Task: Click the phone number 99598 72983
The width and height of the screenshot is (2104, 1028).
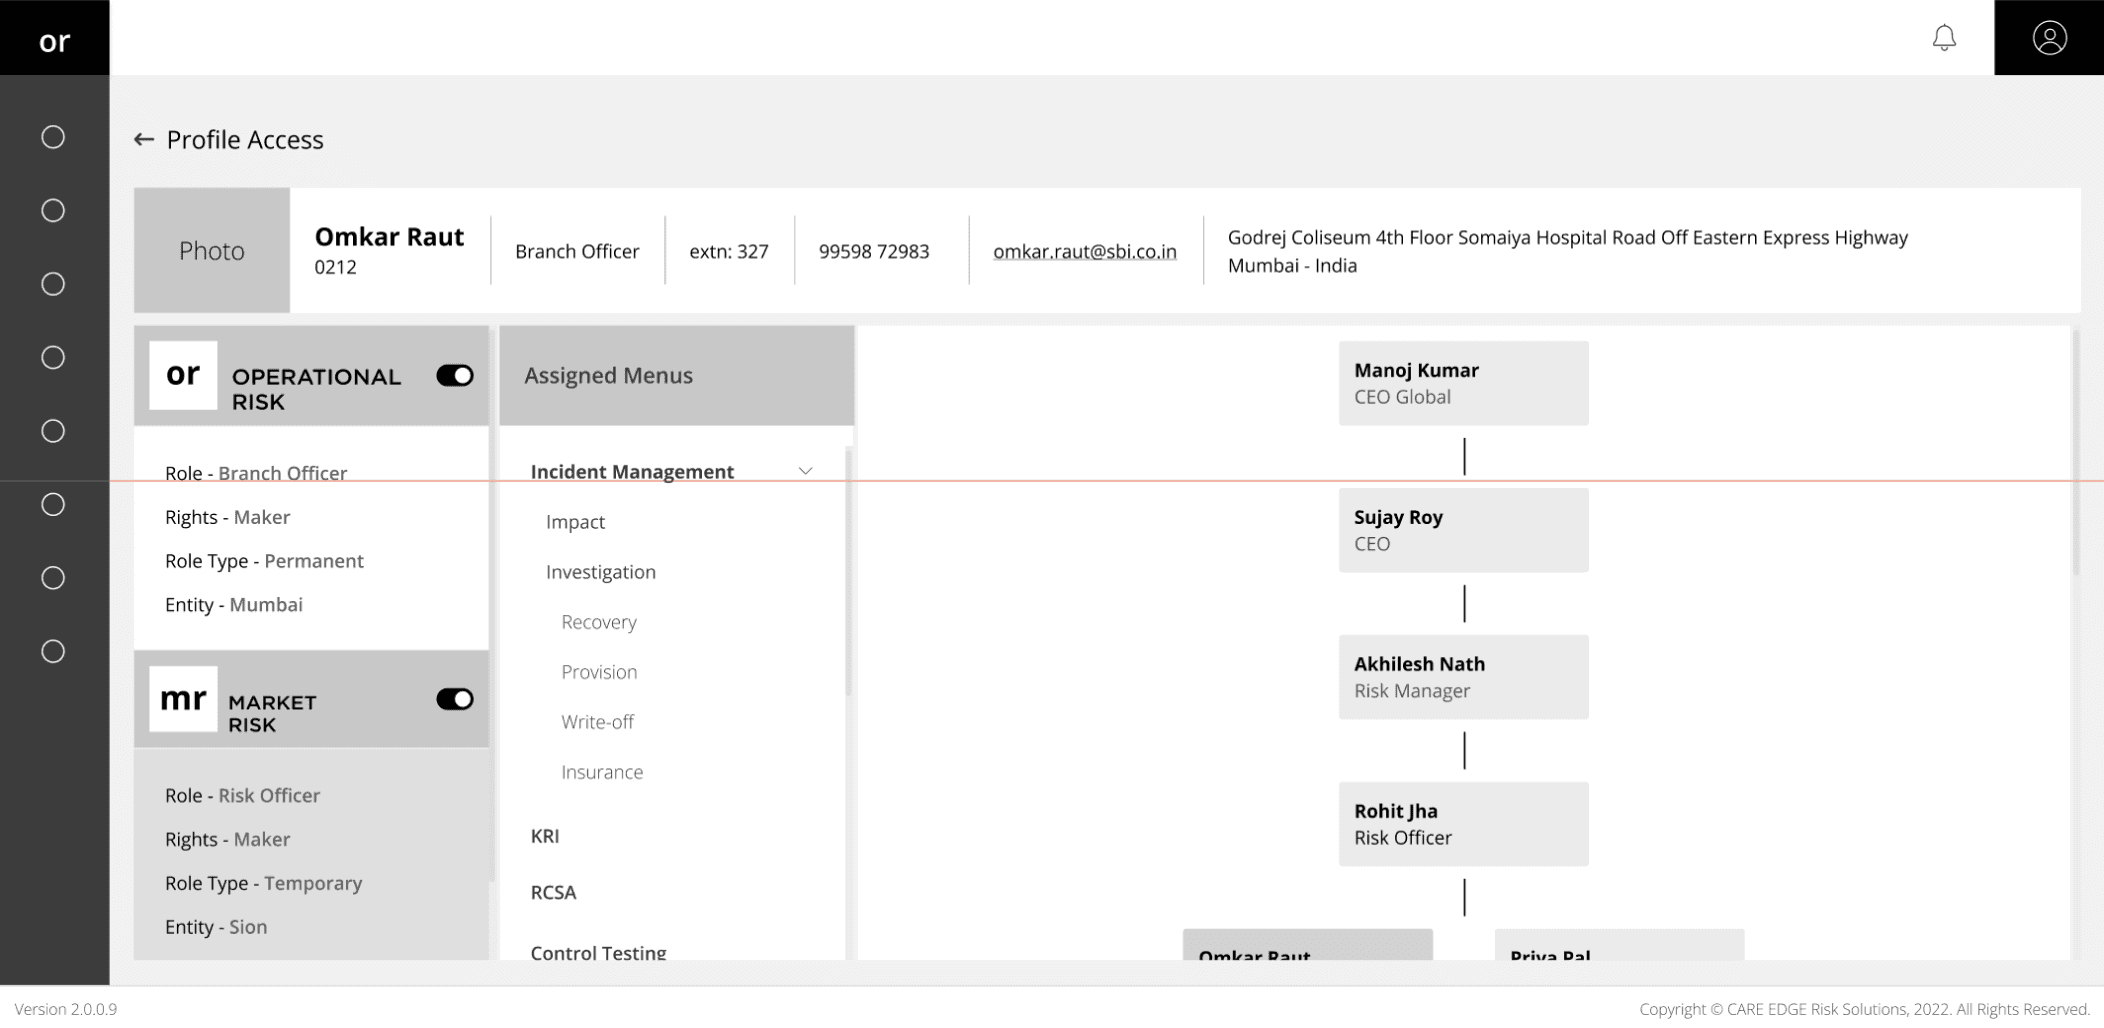Action: click(874, 251)
